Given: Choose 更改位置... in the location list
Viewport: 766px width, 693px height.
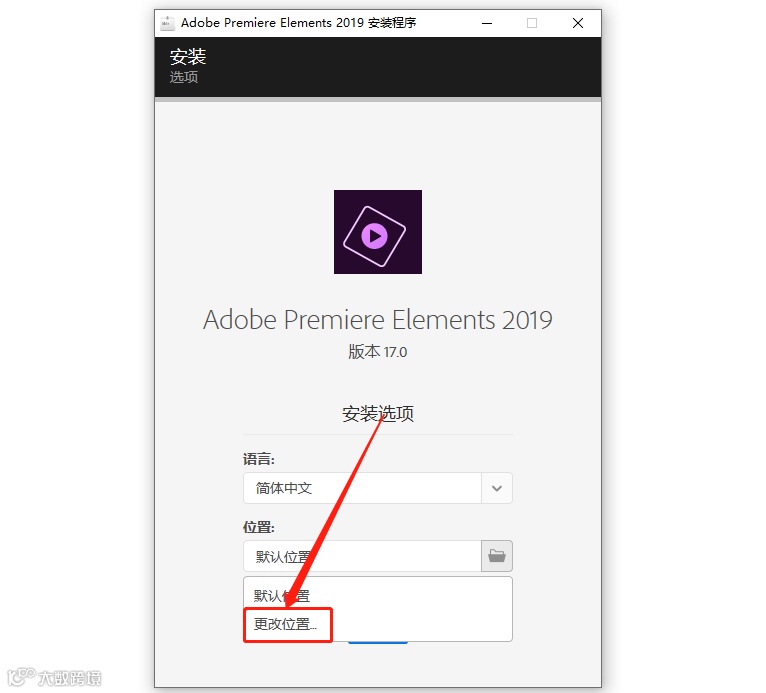Looking at the screenshot, I should (x=288, y=624).
